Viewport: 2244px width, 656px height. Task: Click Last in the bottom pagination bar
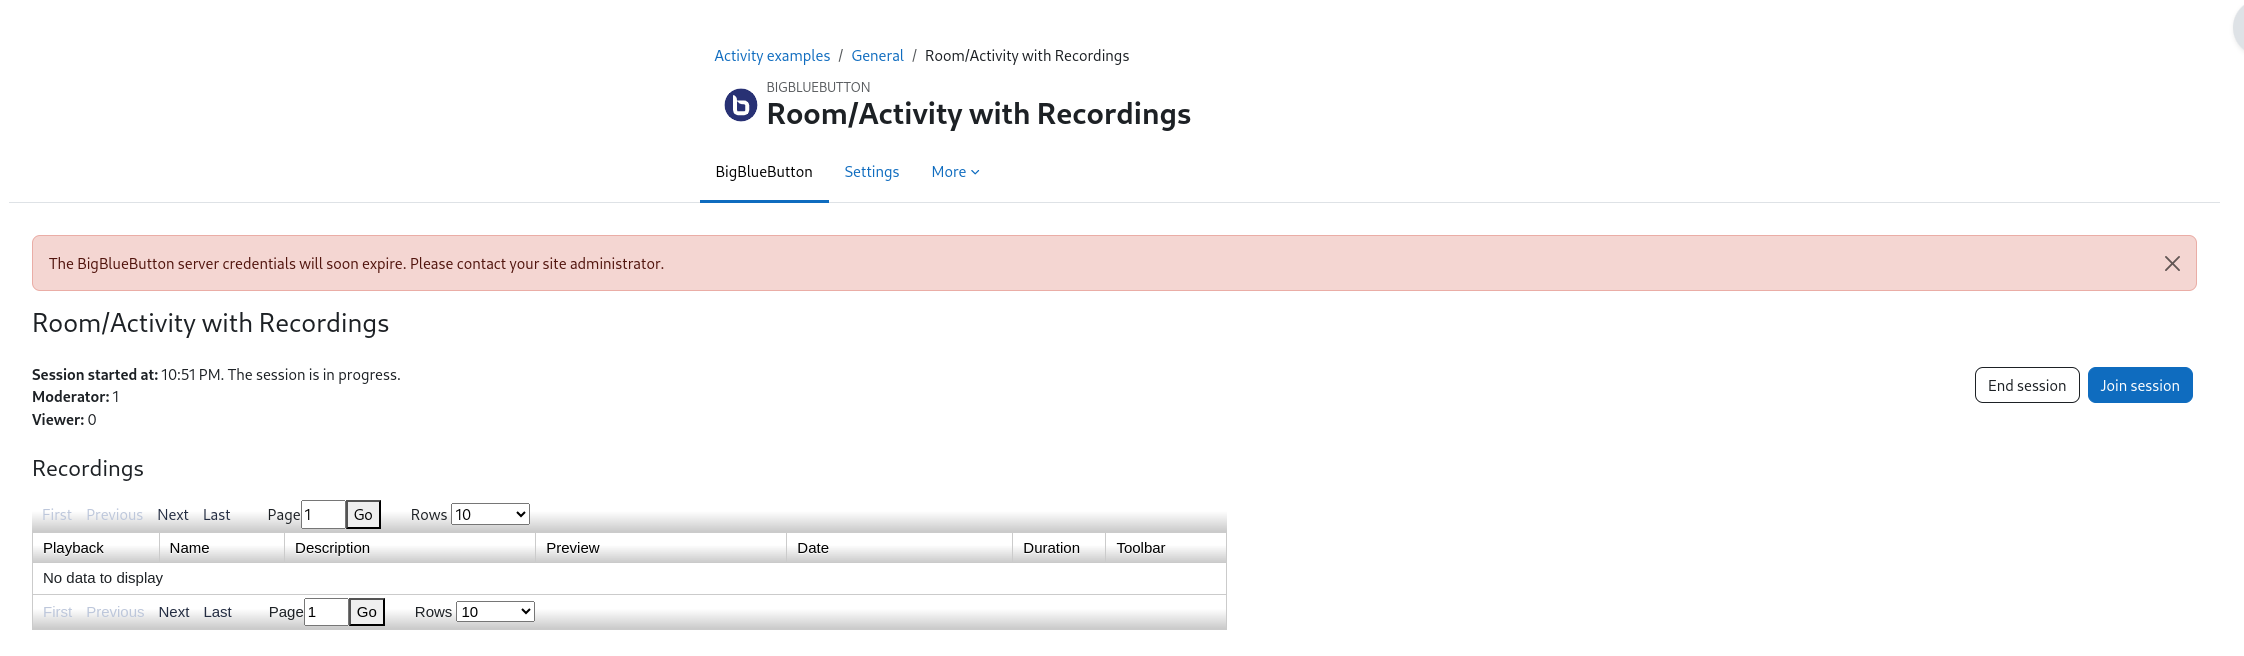217,611
